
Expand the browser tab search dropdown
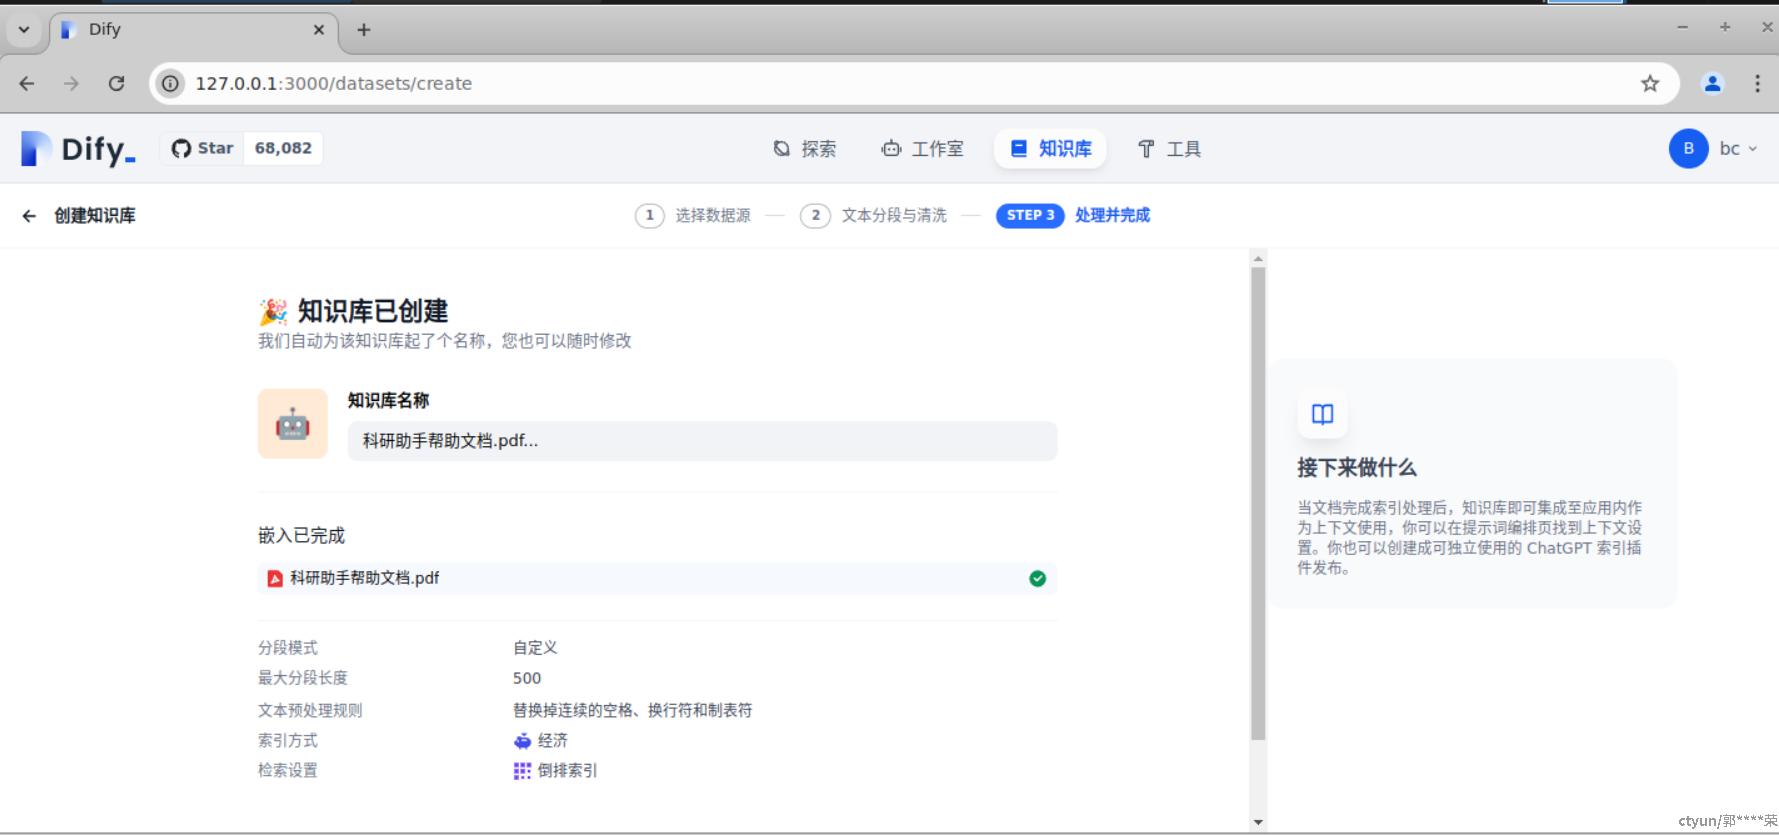(x=23, y=30)
